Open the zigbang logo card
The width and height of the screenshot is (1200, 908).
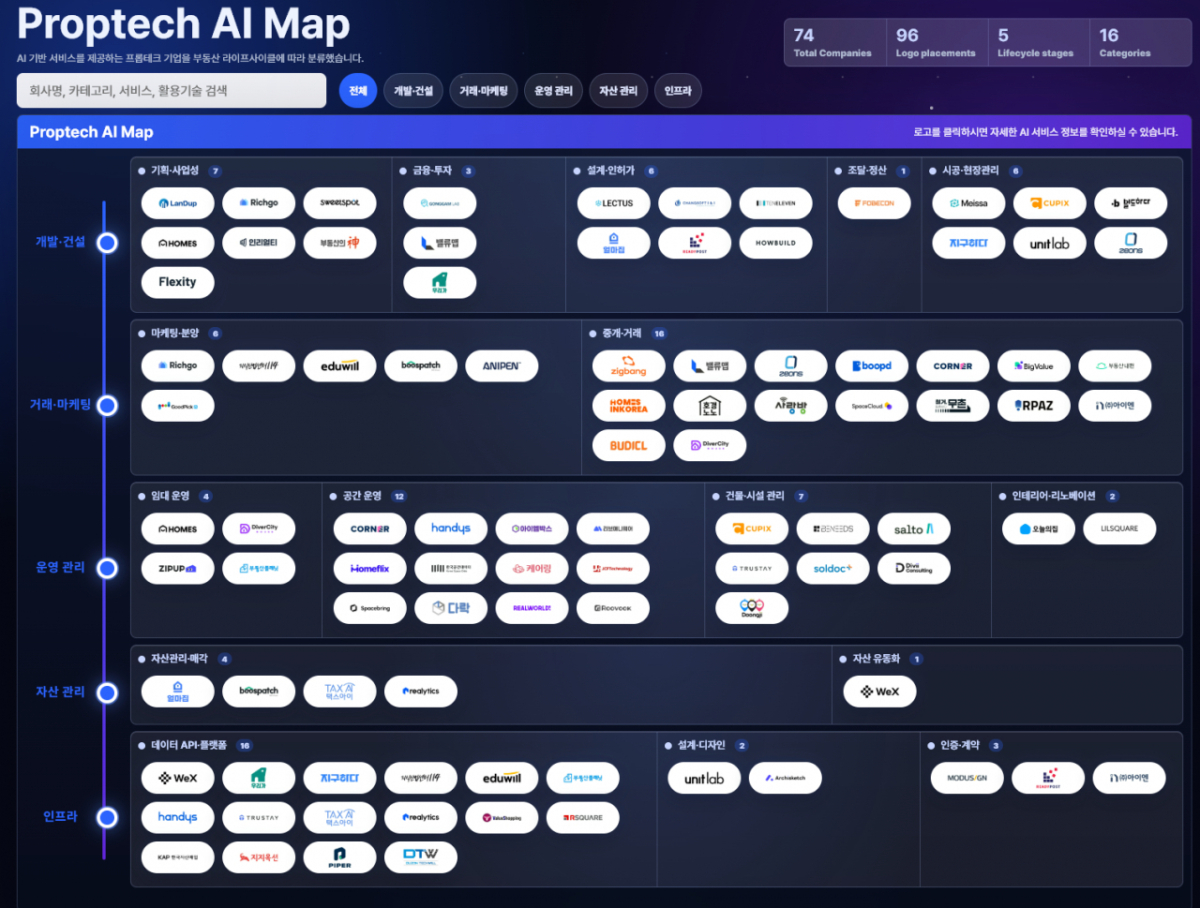click(629, 366)
